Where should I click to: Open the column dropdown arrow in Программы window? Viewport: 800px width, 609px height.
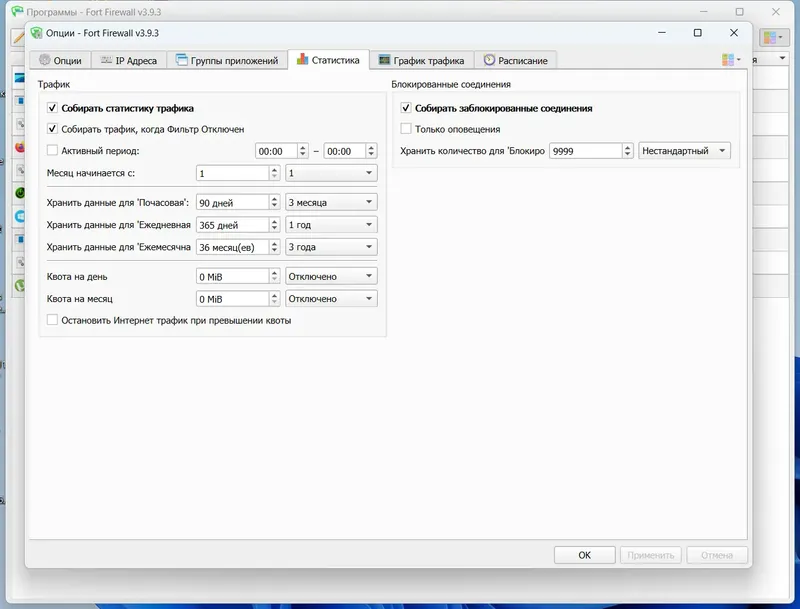(782, 59)
